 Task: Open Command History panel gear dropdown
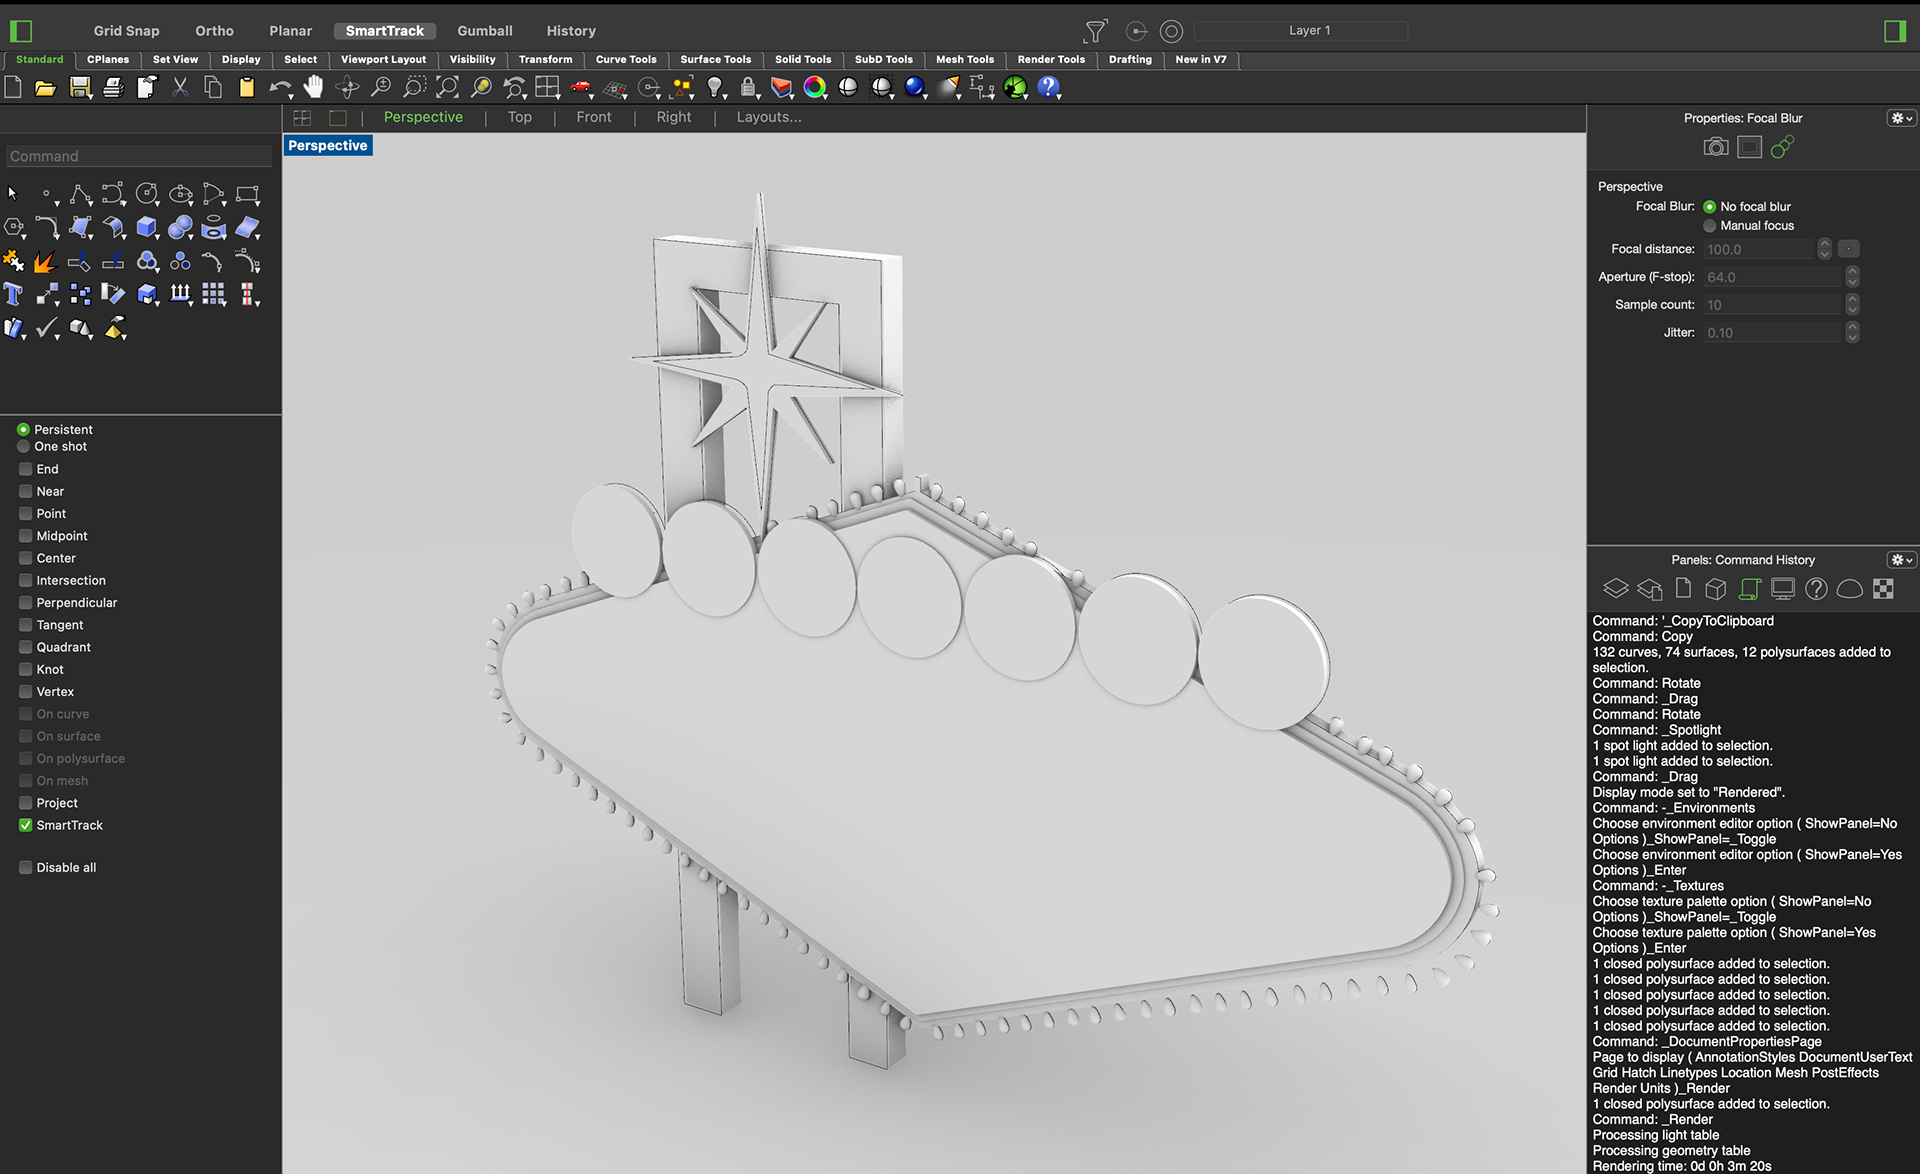pyautogui.click(x=1901, y=560)
